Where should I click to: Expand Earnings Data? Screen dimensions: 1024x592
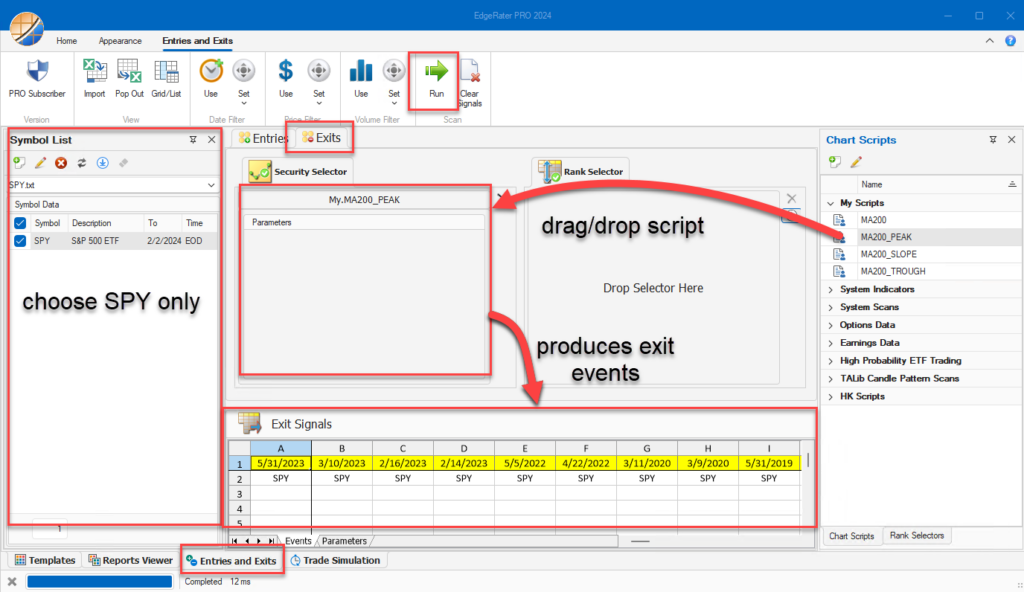(831, 343)
